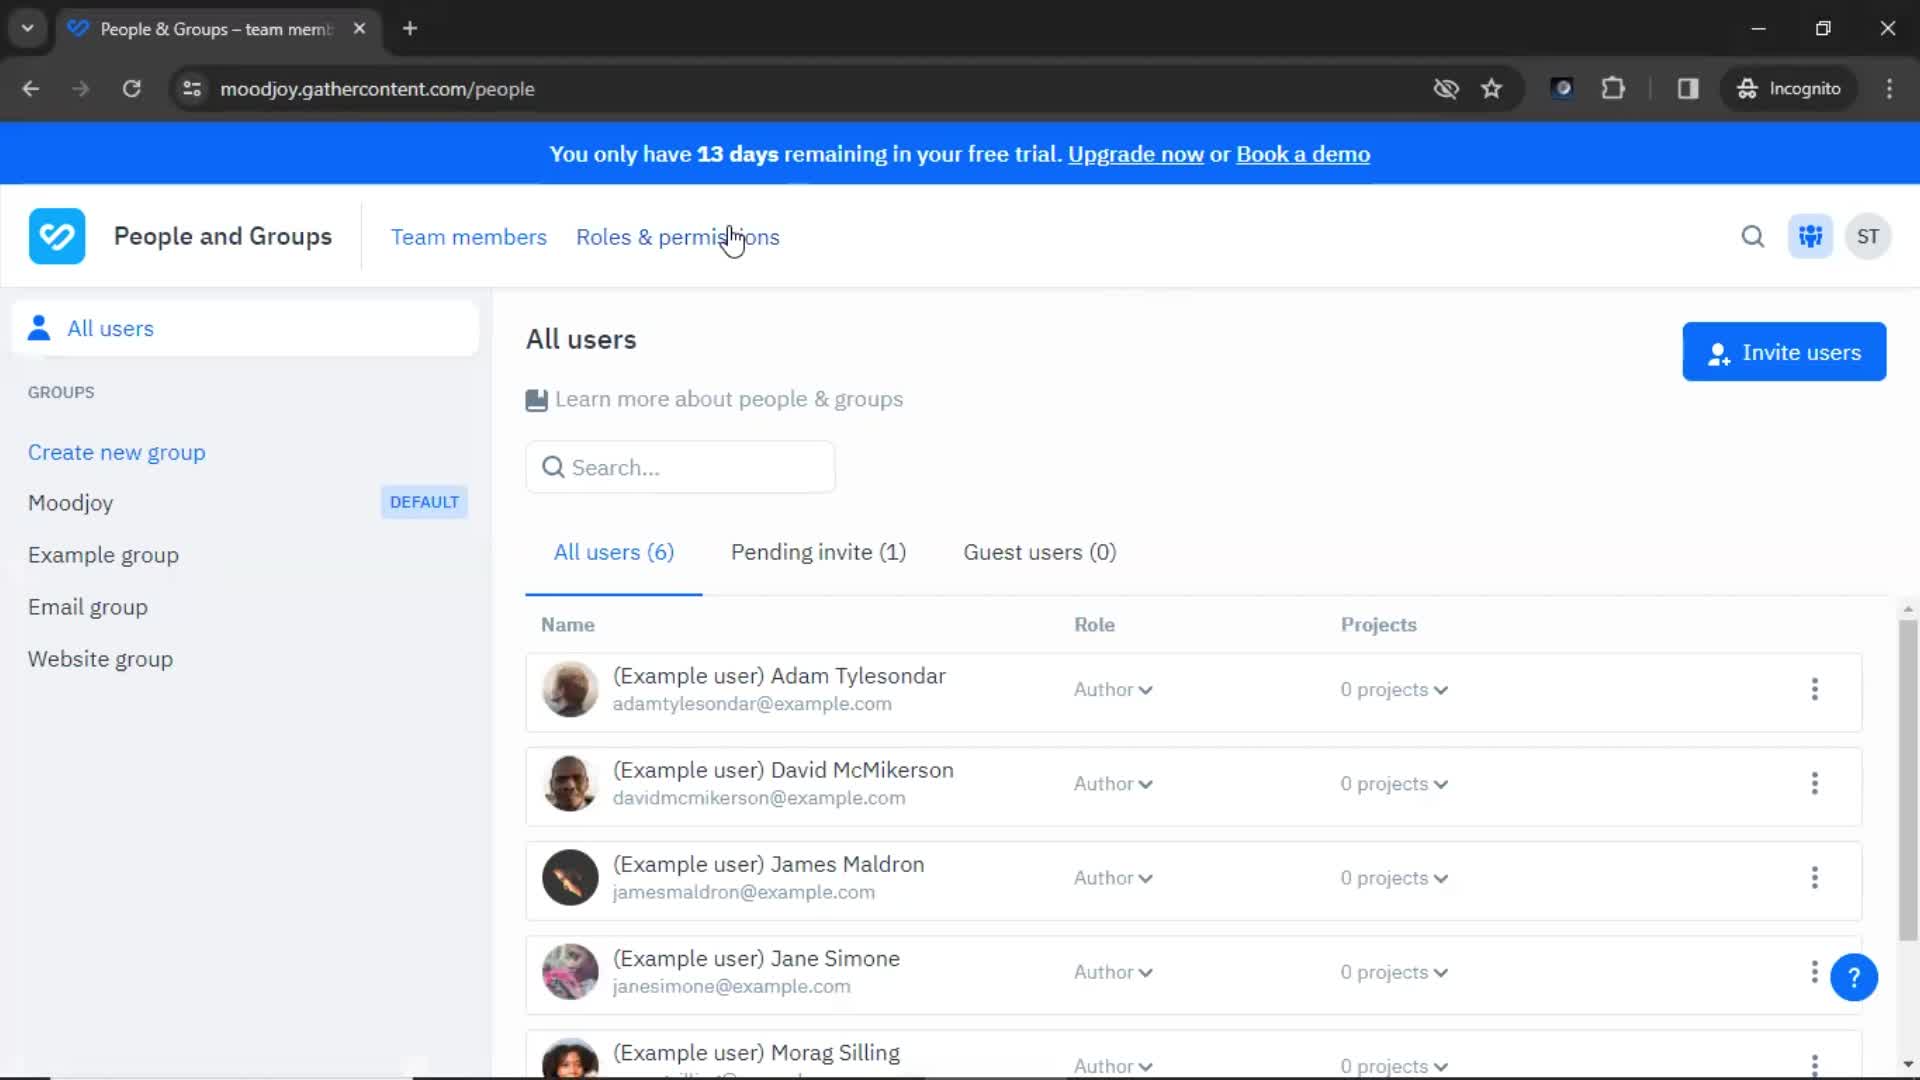Switch to Roles & permissions tab
The height and width of the screenshot is (1080, 1920).
click(x=678, y=236)
